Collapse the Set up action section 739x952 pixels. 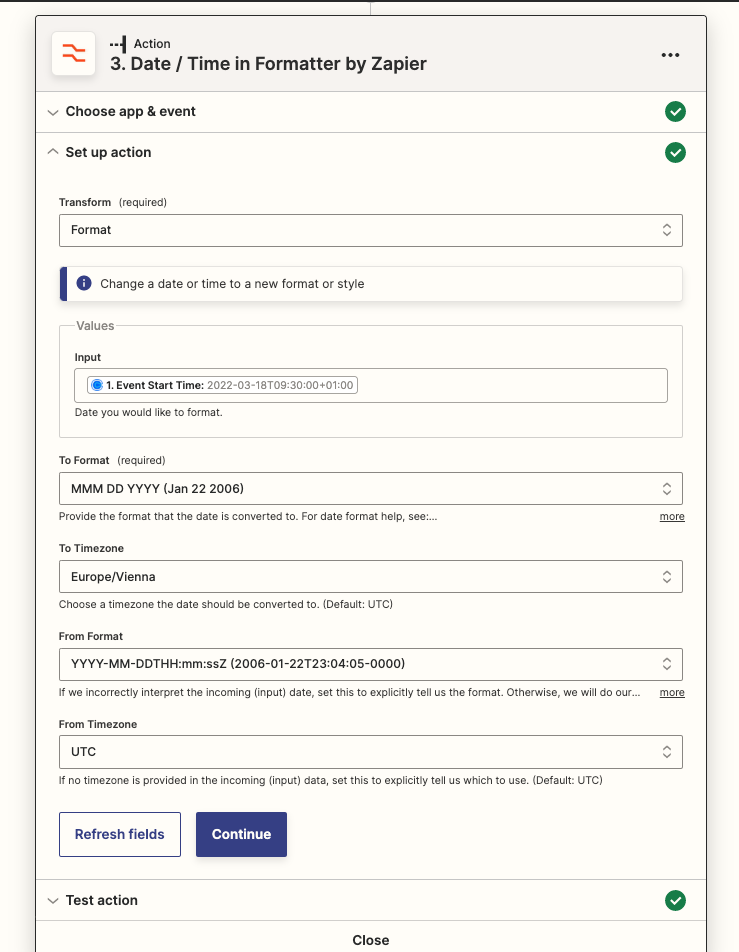click(x=108, y=153)
